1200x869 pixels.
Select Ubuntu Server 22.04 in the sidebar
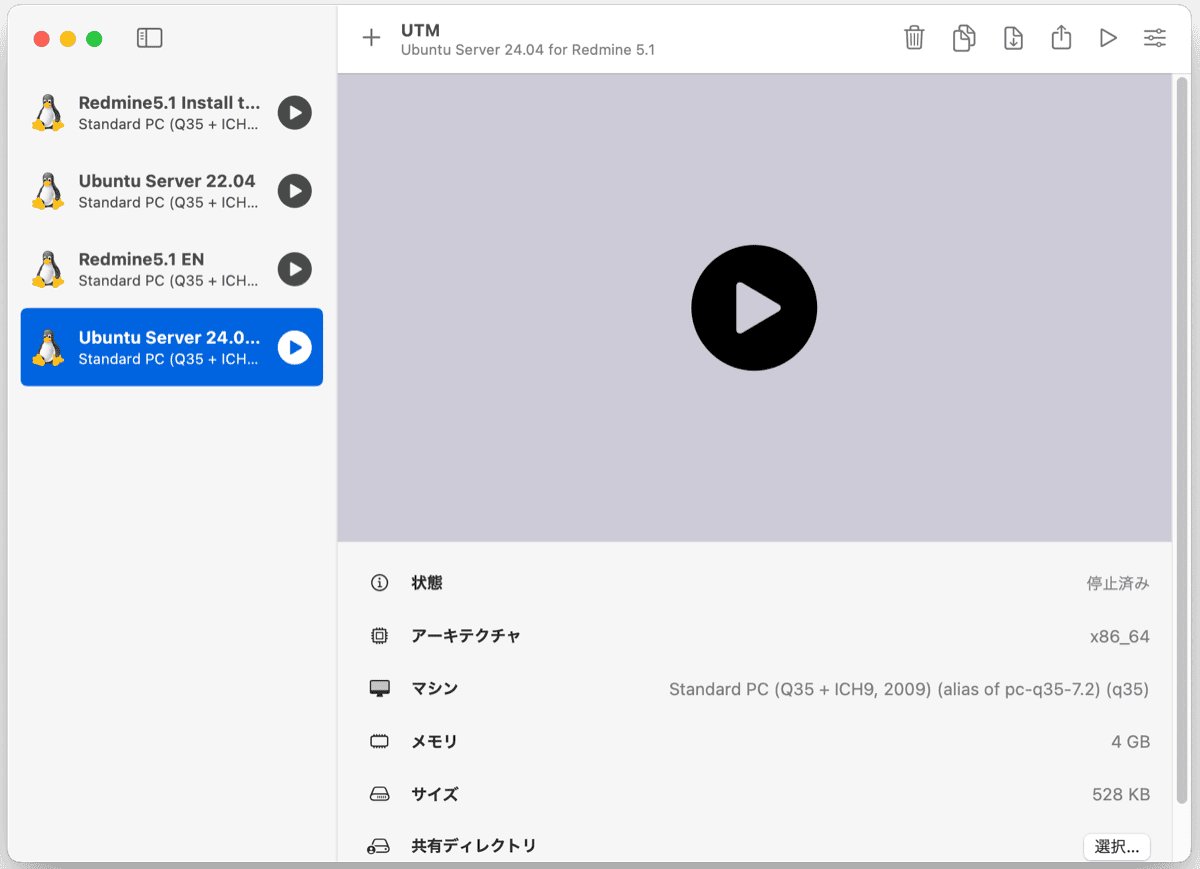point(167,191)
